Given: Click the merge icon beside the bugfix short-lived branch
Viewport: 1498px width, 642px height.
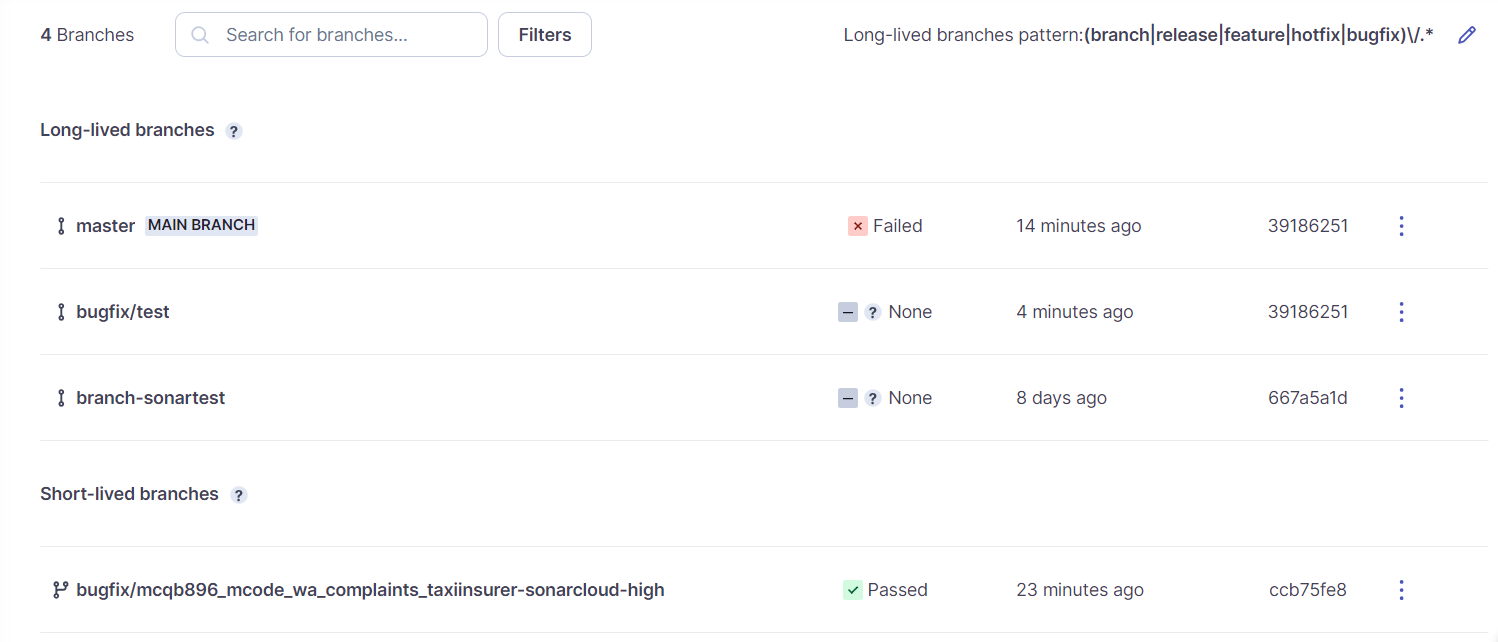Looking at the screenshot, I should coord(61,590).
